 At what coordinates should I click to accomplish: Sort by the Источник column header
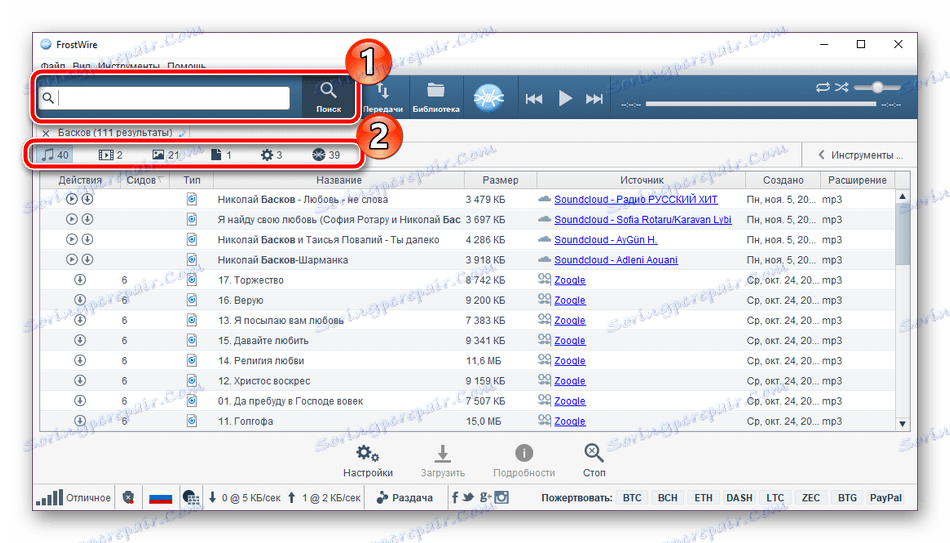642,180
